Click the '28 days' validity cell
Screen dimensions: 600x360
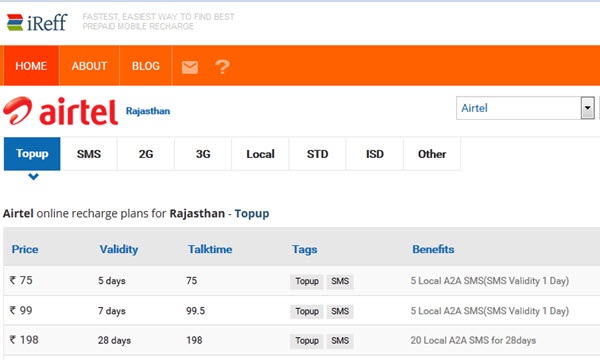[114, 340]
